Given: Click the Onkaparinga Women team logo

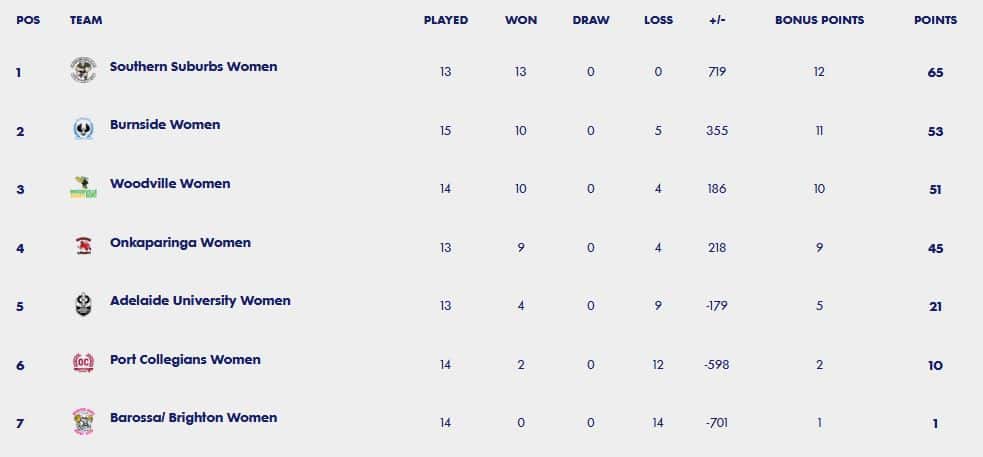Looking at the screenshot, I should pos(83,246).
